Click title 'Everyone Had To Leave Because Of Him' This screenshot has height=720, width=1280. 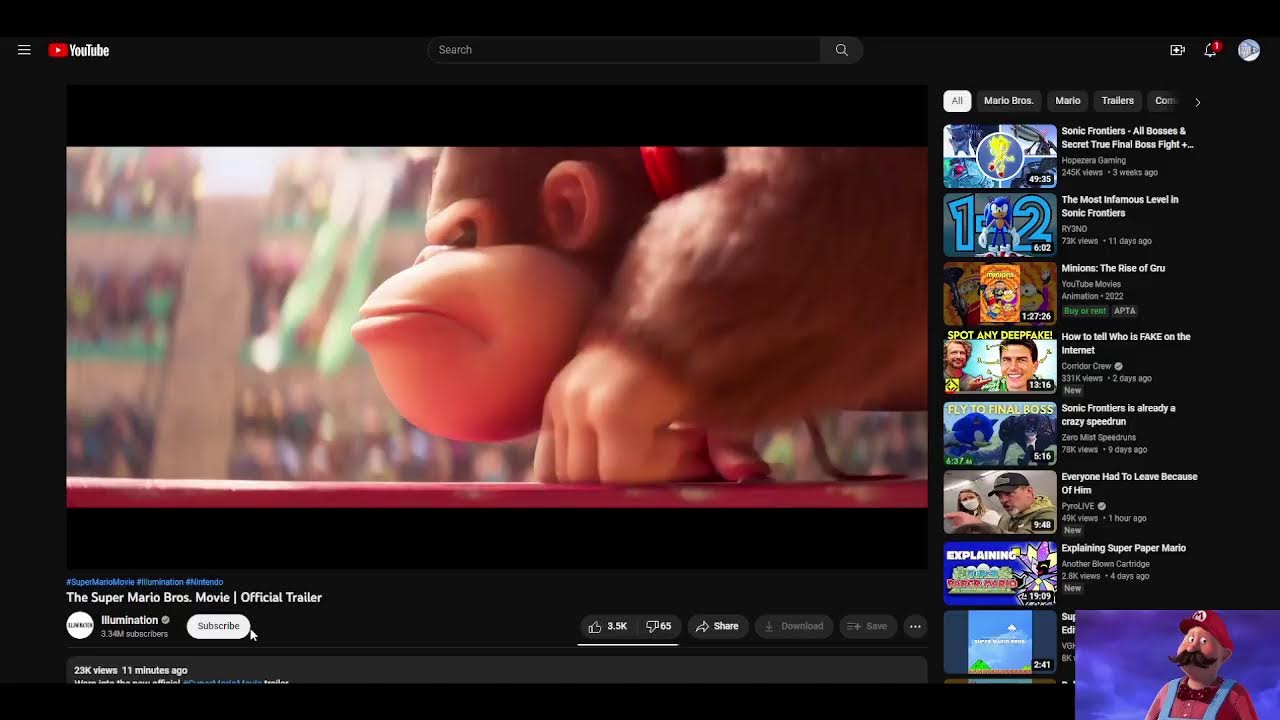tap(1129, 483)
